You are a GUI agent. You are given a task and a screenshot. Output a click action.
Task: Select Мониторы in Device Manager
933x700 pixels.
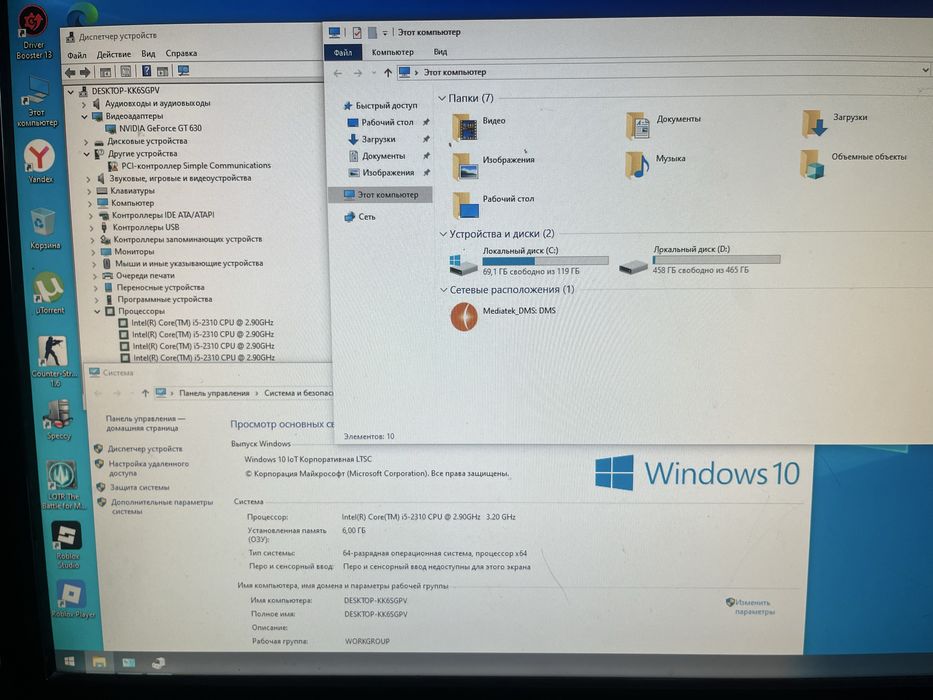129,251
